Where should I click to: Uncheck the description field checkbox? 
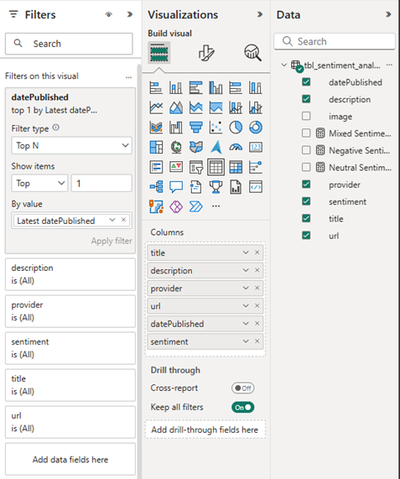(x=306, y=99)
